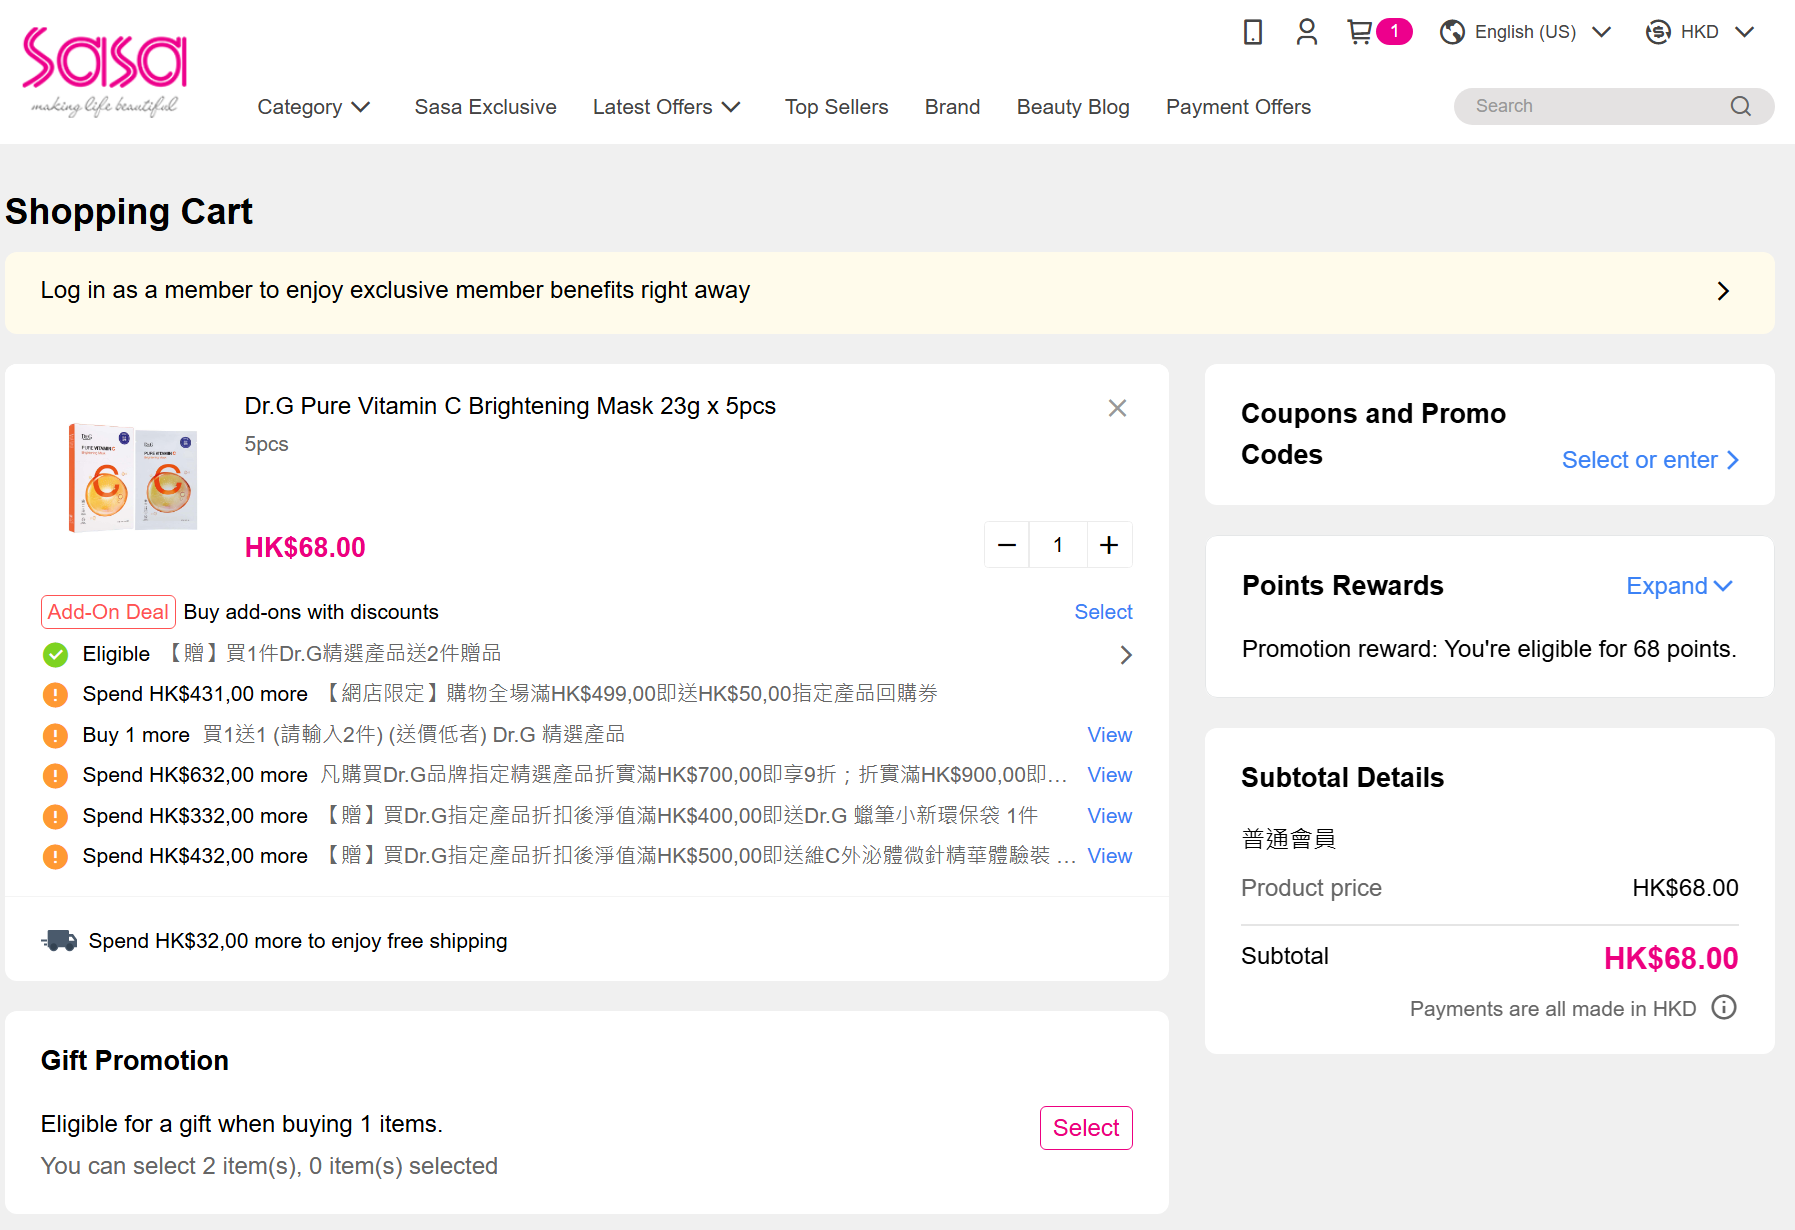The image size is (1795, 1230).
Task: Click the 'Payments are all made in HKD' note
Action: click(x=1553, y=1009)
